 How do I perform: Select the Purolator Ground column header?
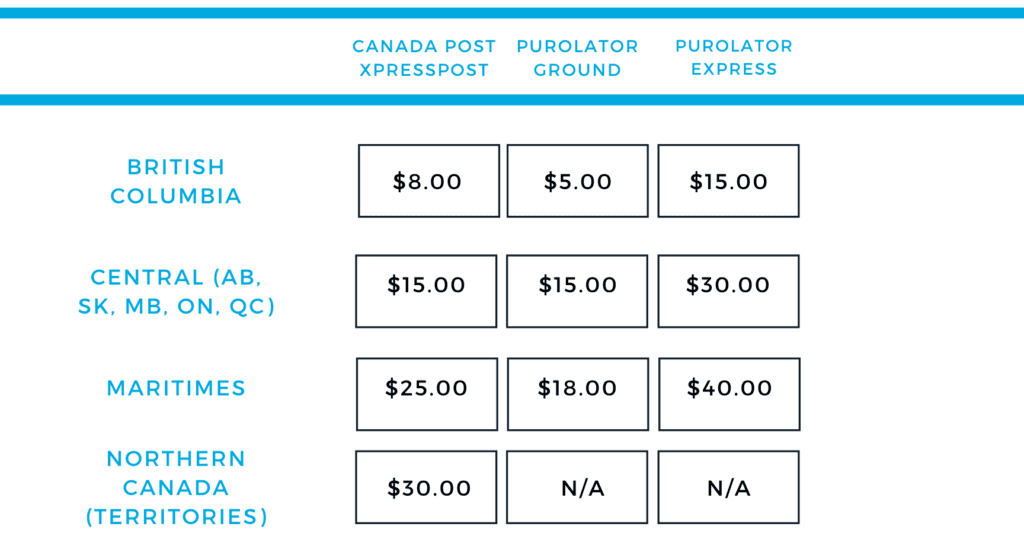pyautogui.click(x=577, y=58)
